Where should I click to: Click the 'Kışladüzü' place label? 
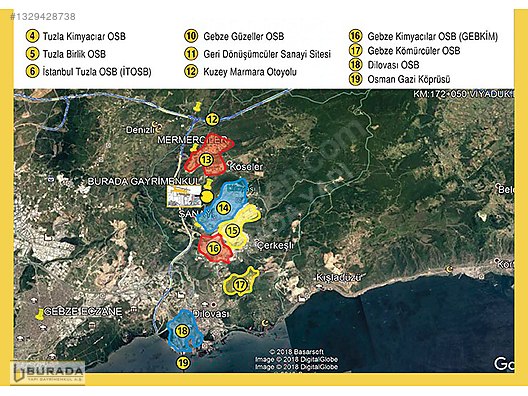[x=338, y=277]
